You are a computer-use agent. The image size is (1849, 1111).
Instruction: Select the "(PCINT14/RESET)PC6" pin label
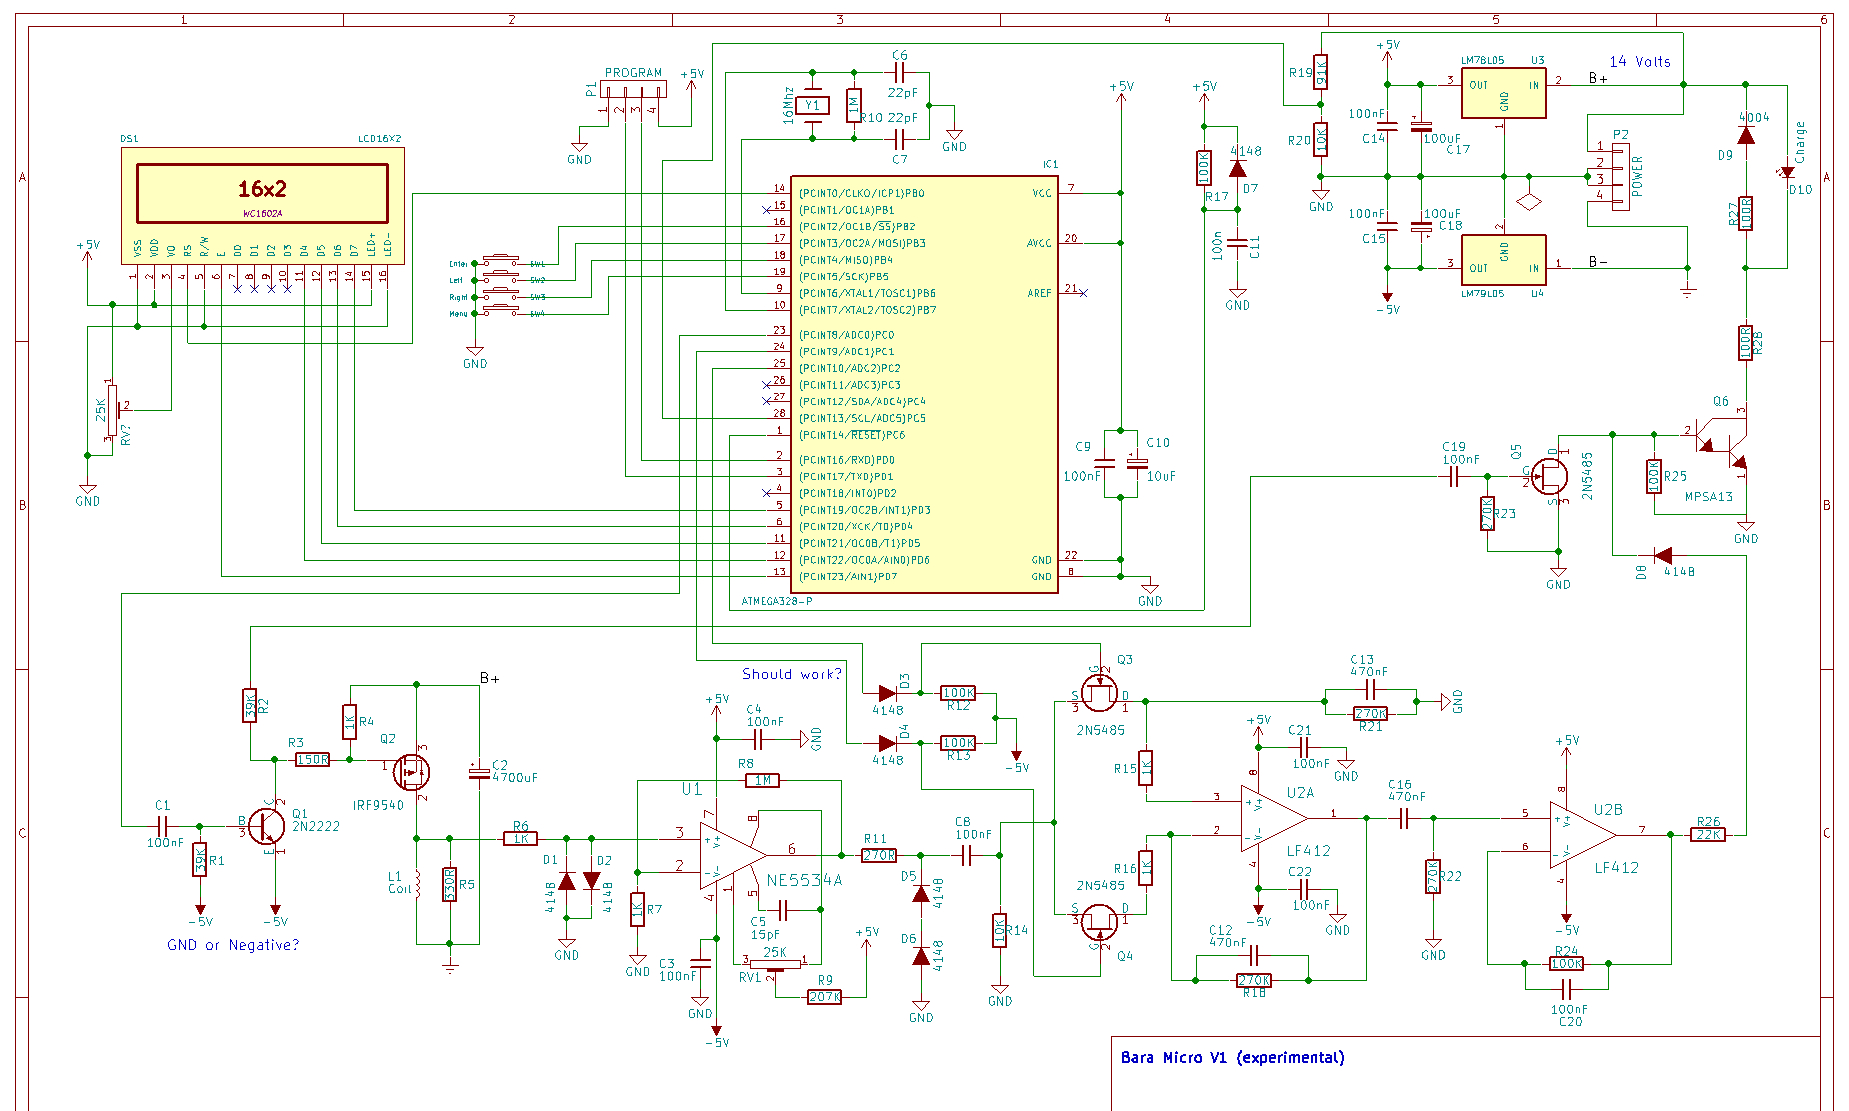(x=851, y=435)
